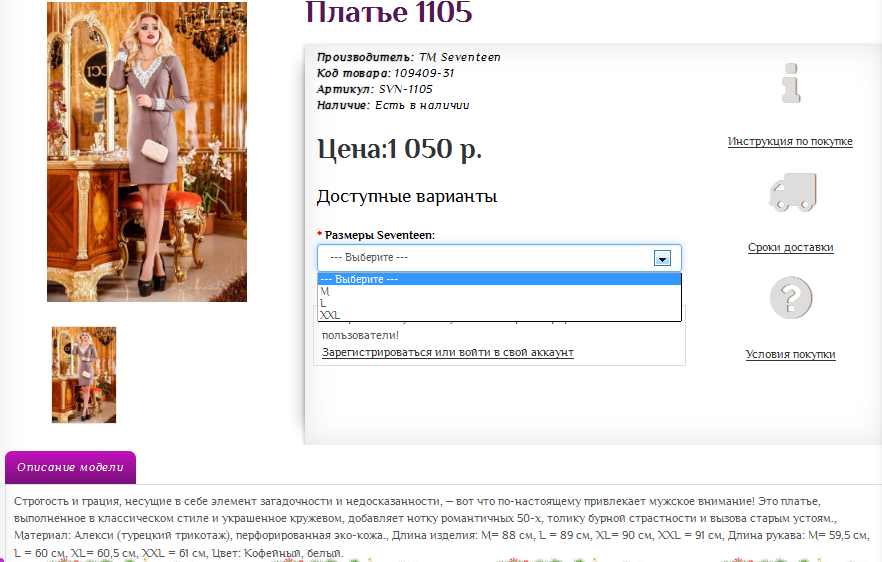Click the Платье 1105 product title

pyautogui.click(x=388, y=13)
